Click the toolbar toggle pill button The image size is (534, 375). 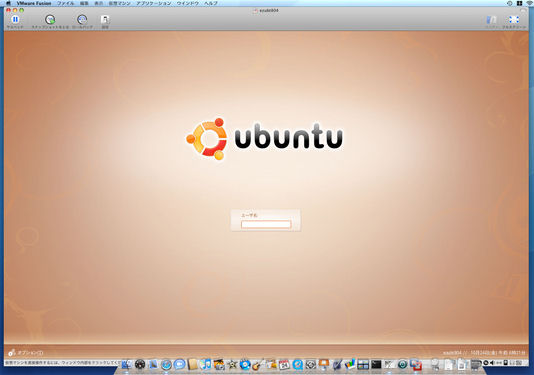524,11
